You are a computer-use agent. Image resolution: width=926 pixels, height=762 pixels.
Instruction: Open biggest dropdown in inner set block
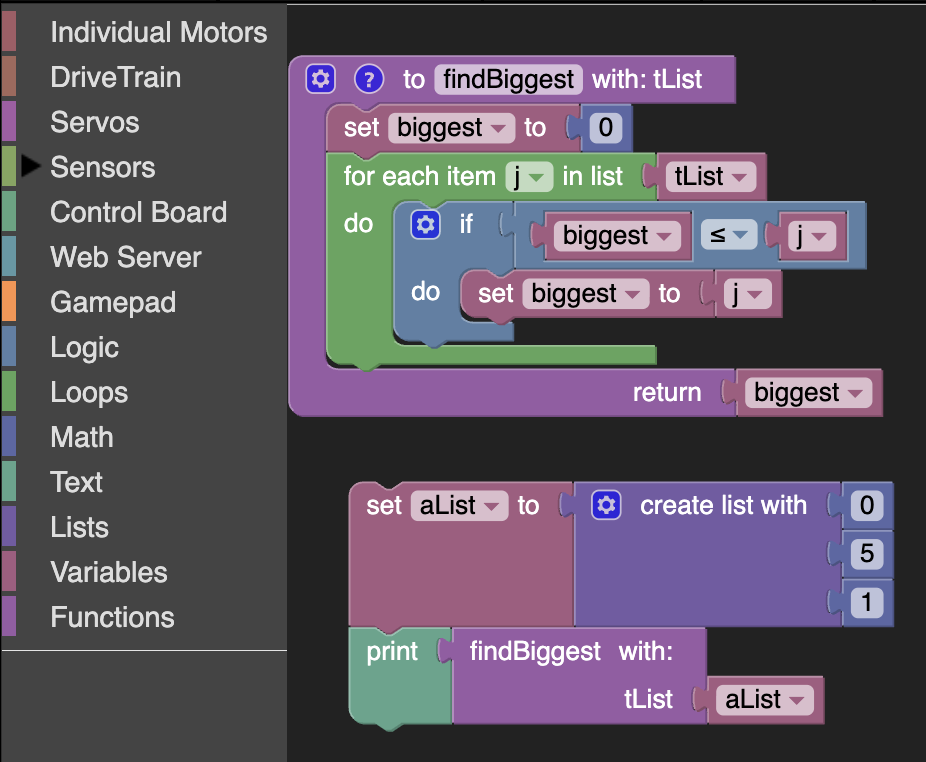[x=586, y=294]
